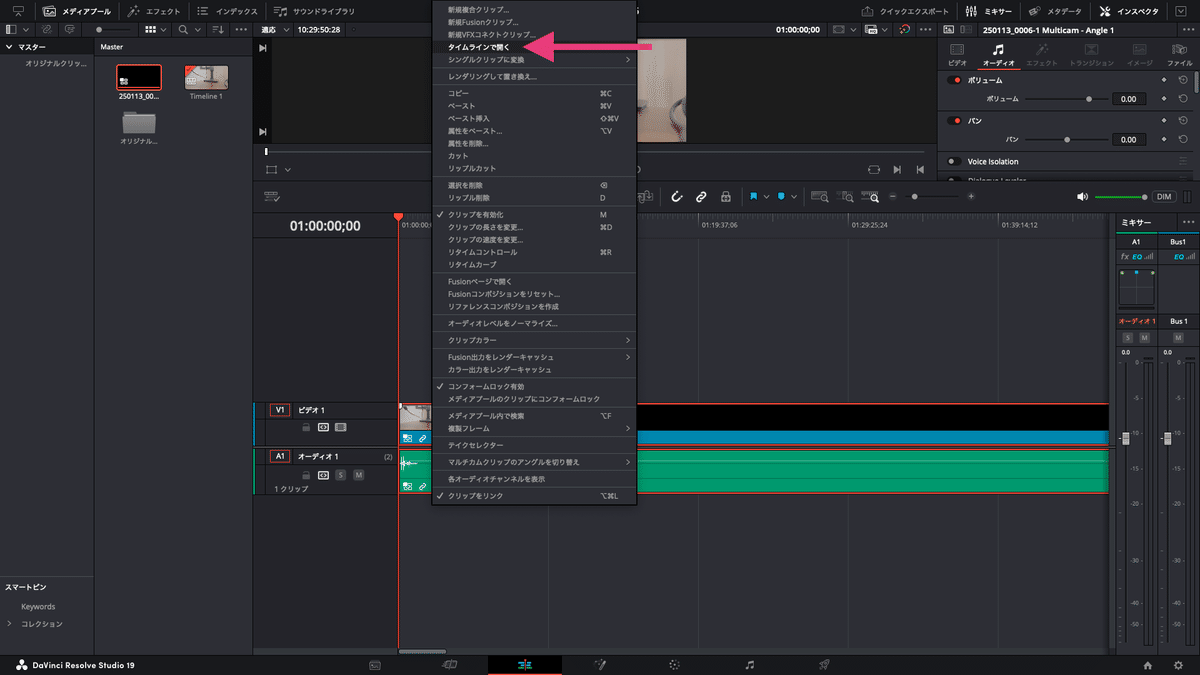
Task: Toggle the linked selection chain icon
Action: [701, 197]
